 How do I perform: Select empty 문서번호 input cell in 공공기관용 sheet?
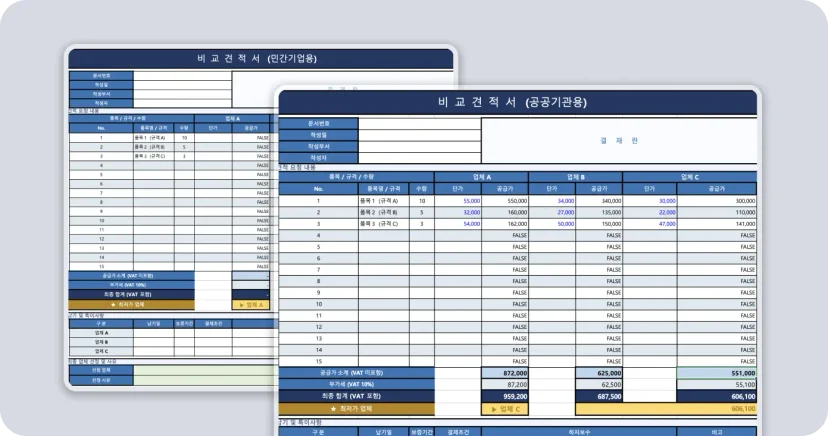420,123
